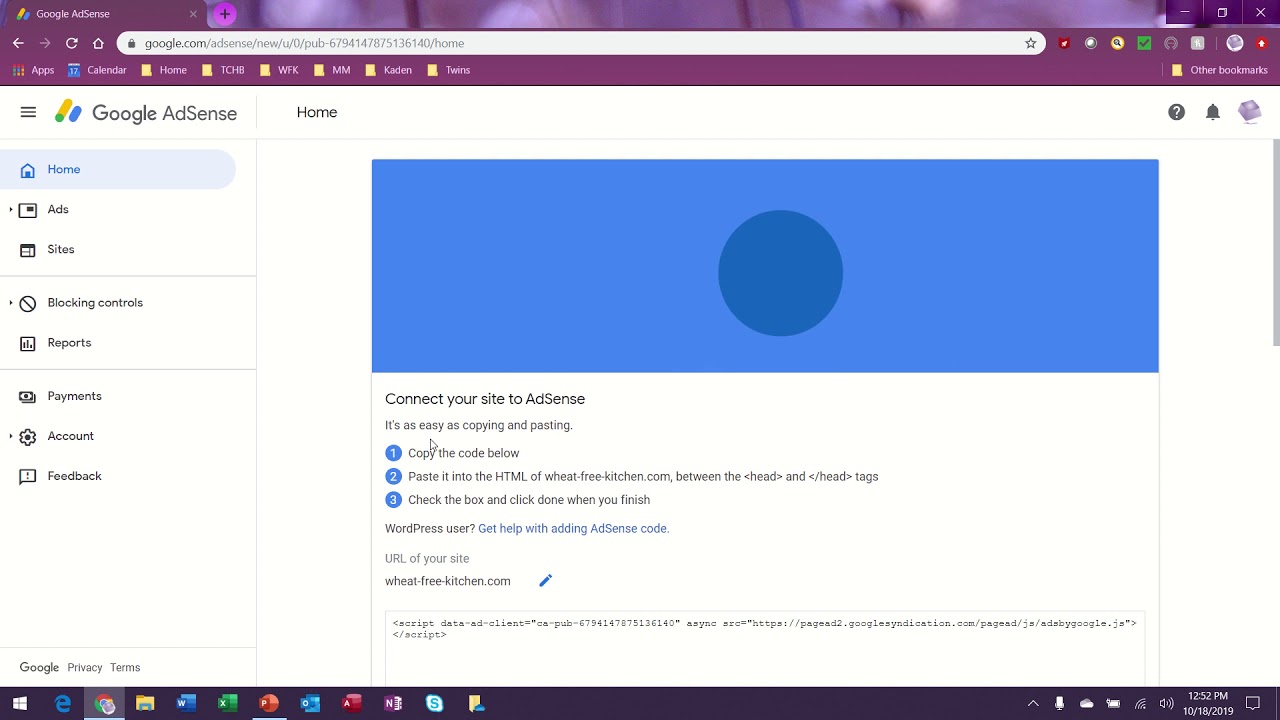The image size is (1280, 720).
Task: Open a new browser tab
Action: [x=225, y=14]
